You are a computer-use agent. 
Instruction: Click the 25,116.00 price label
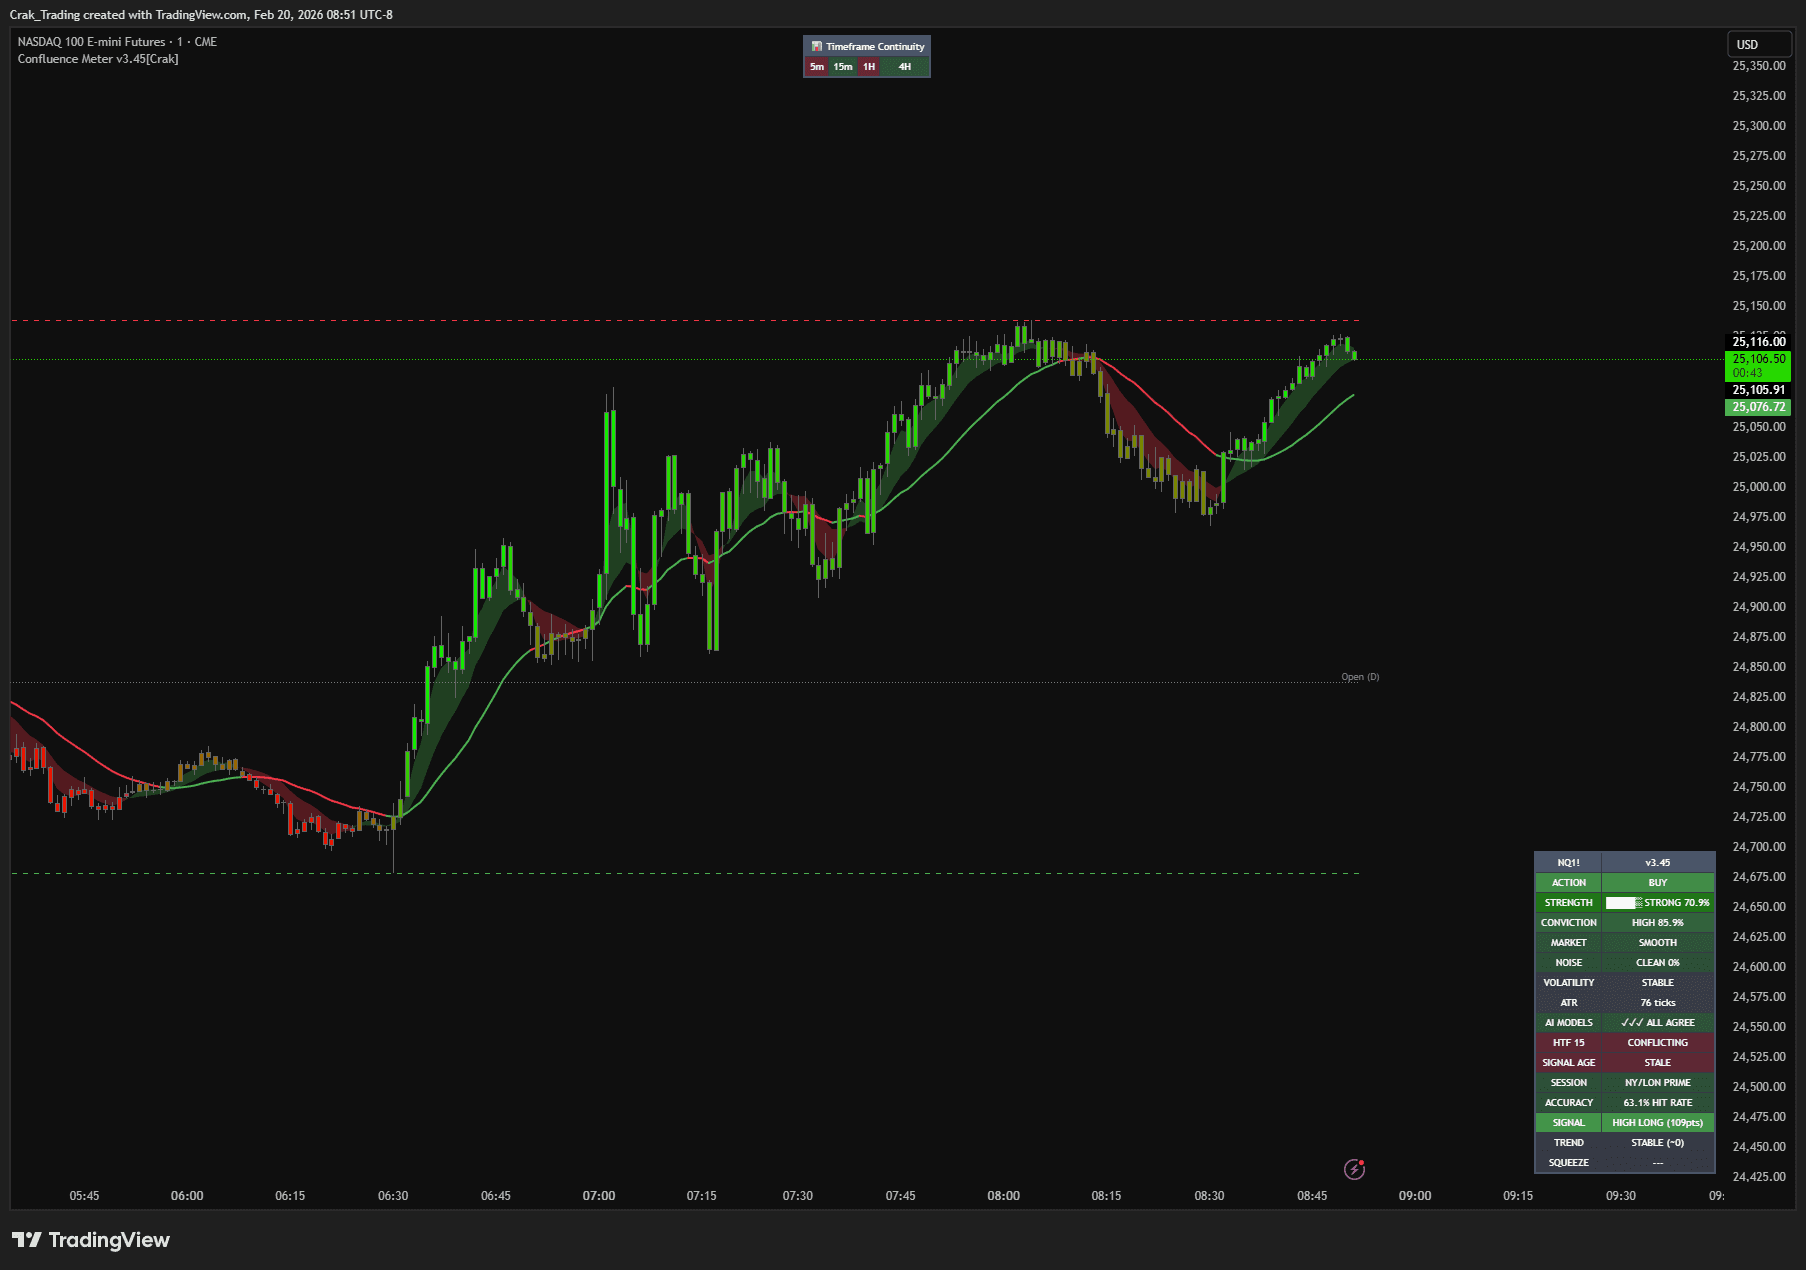[x=1758, y=342]
